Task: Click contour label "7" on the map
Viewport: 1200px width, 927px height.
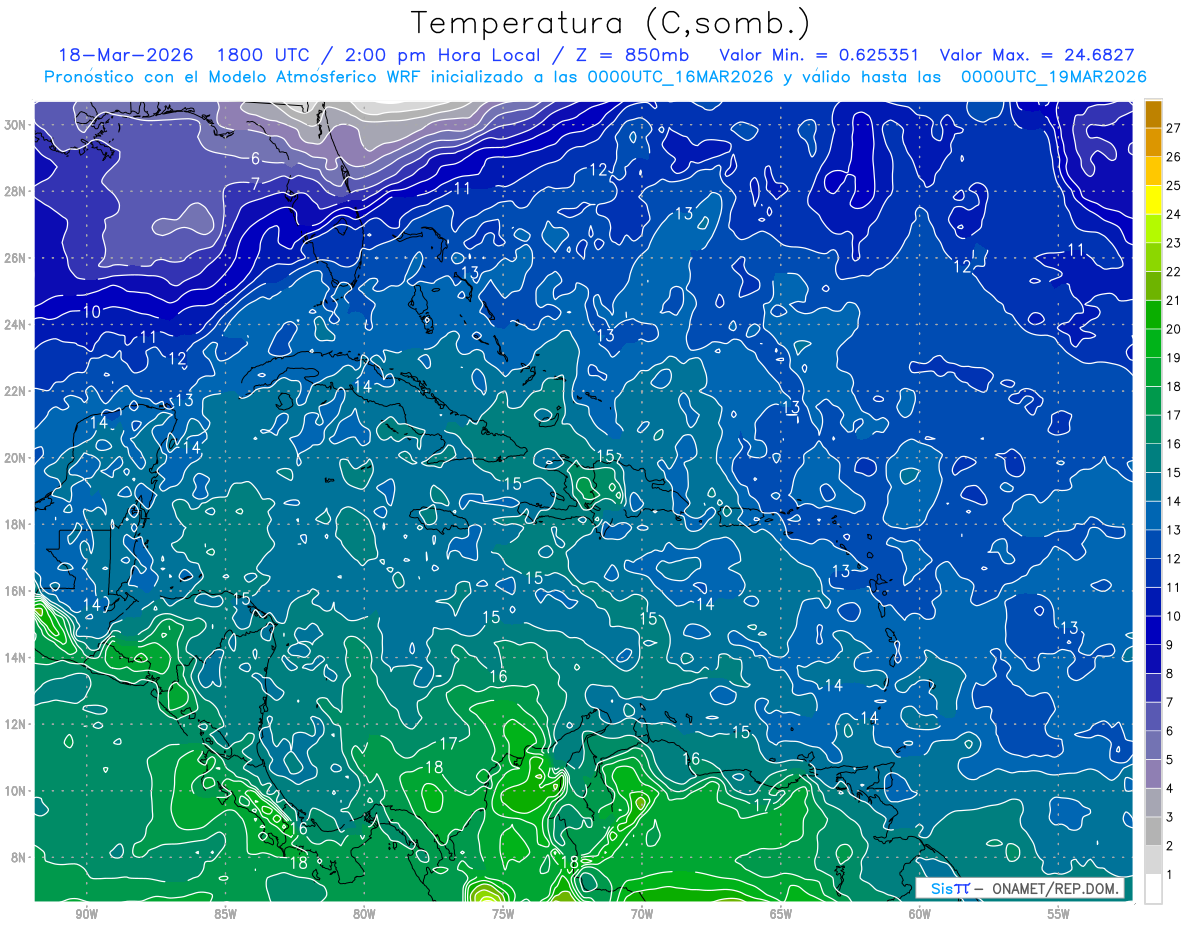Action: tap(255, 183)
